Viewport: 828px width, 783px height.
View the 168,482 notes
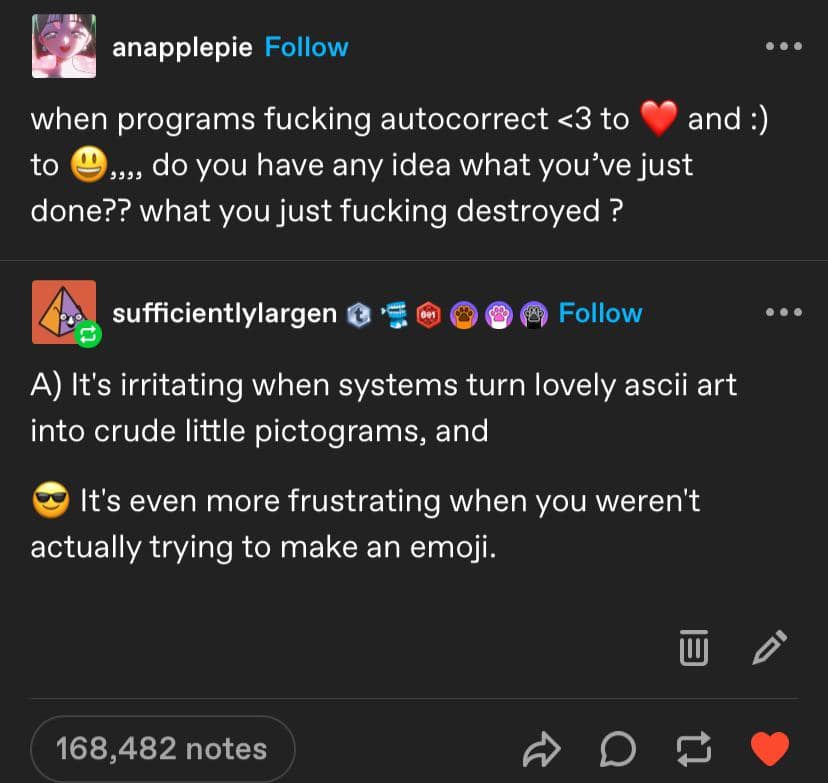point(162,749)
